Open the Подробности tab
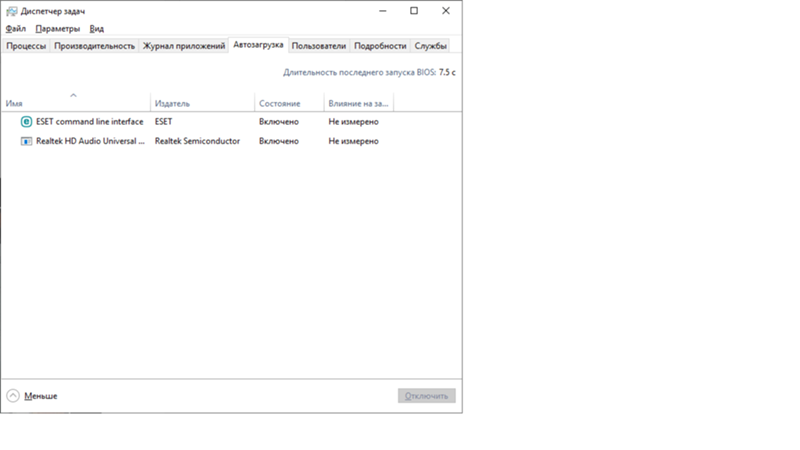This screenshot has height=450, width=800. 380,46
